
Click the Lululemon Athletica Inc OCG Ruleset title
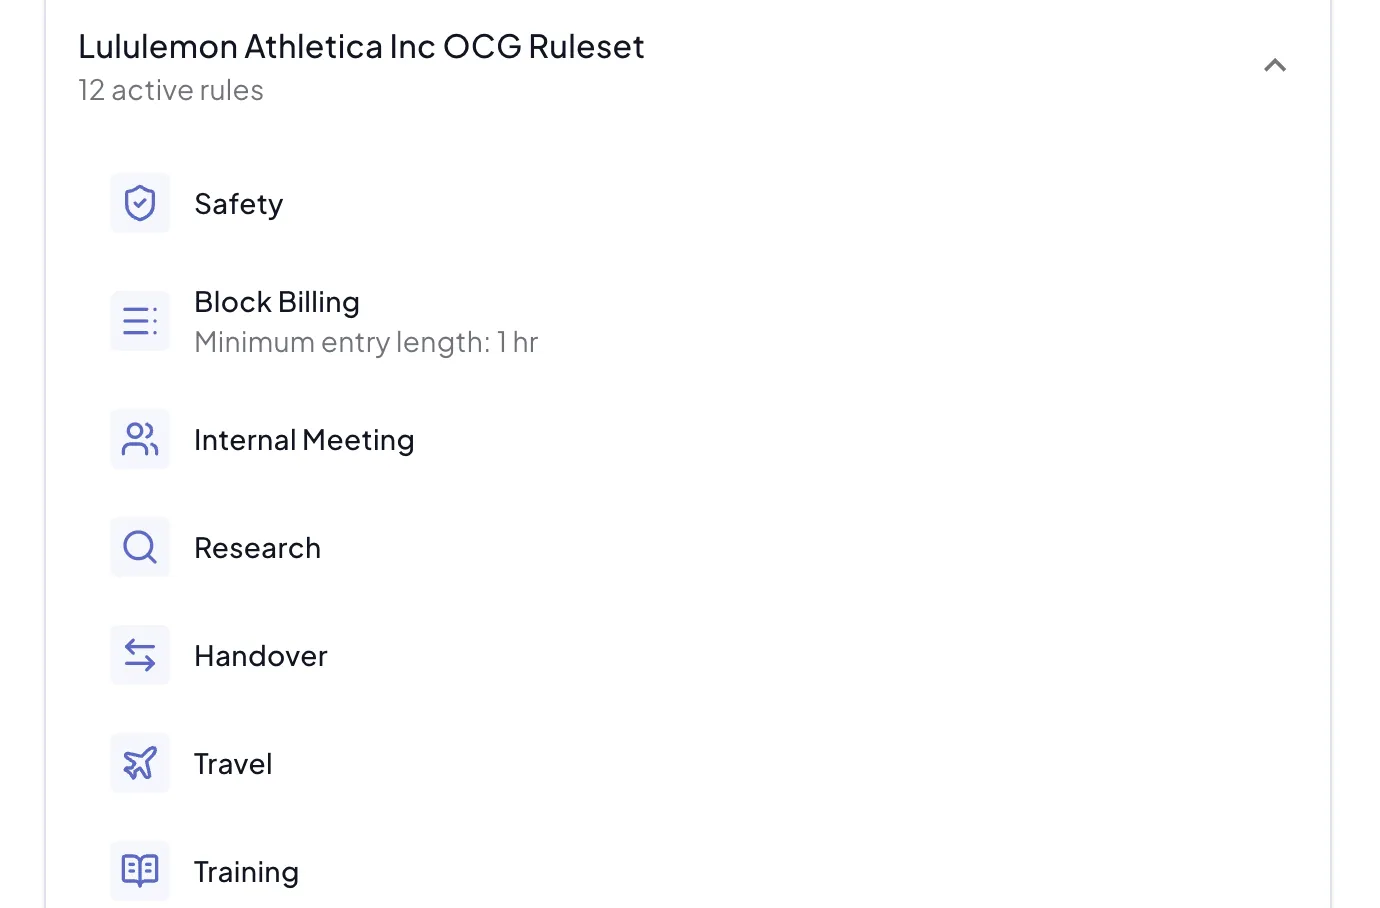(362, 45)
